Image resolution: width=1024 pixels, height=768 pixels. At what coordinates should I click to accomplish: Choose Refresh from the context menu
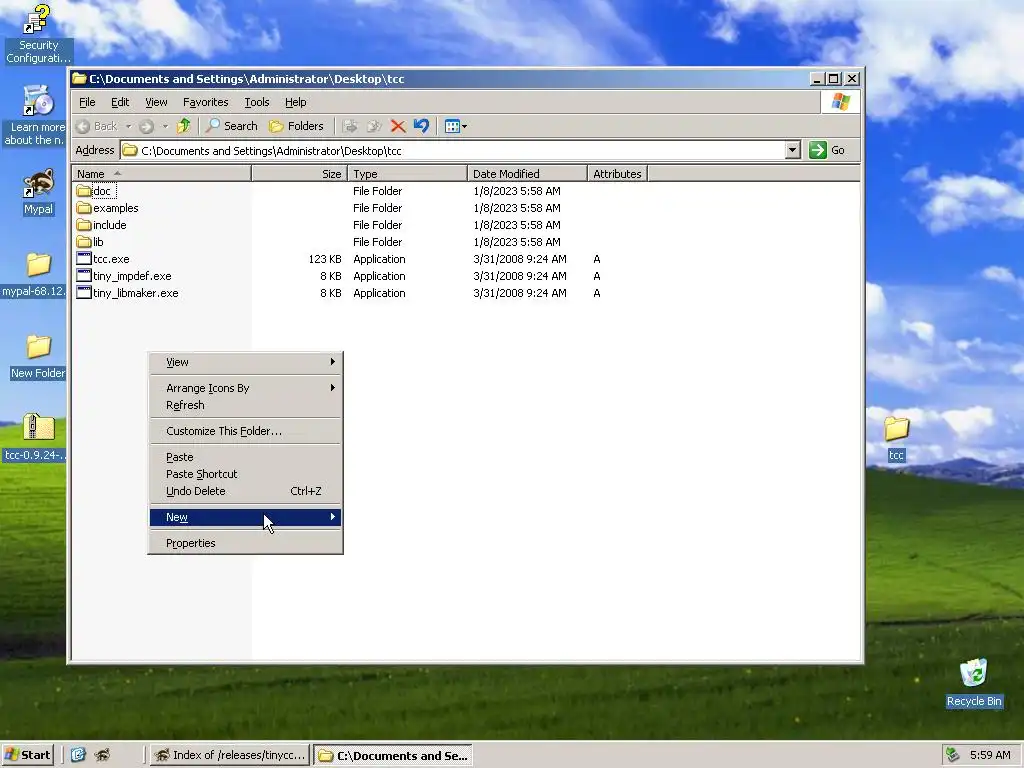pyautogui.click(x=246, y=405)
